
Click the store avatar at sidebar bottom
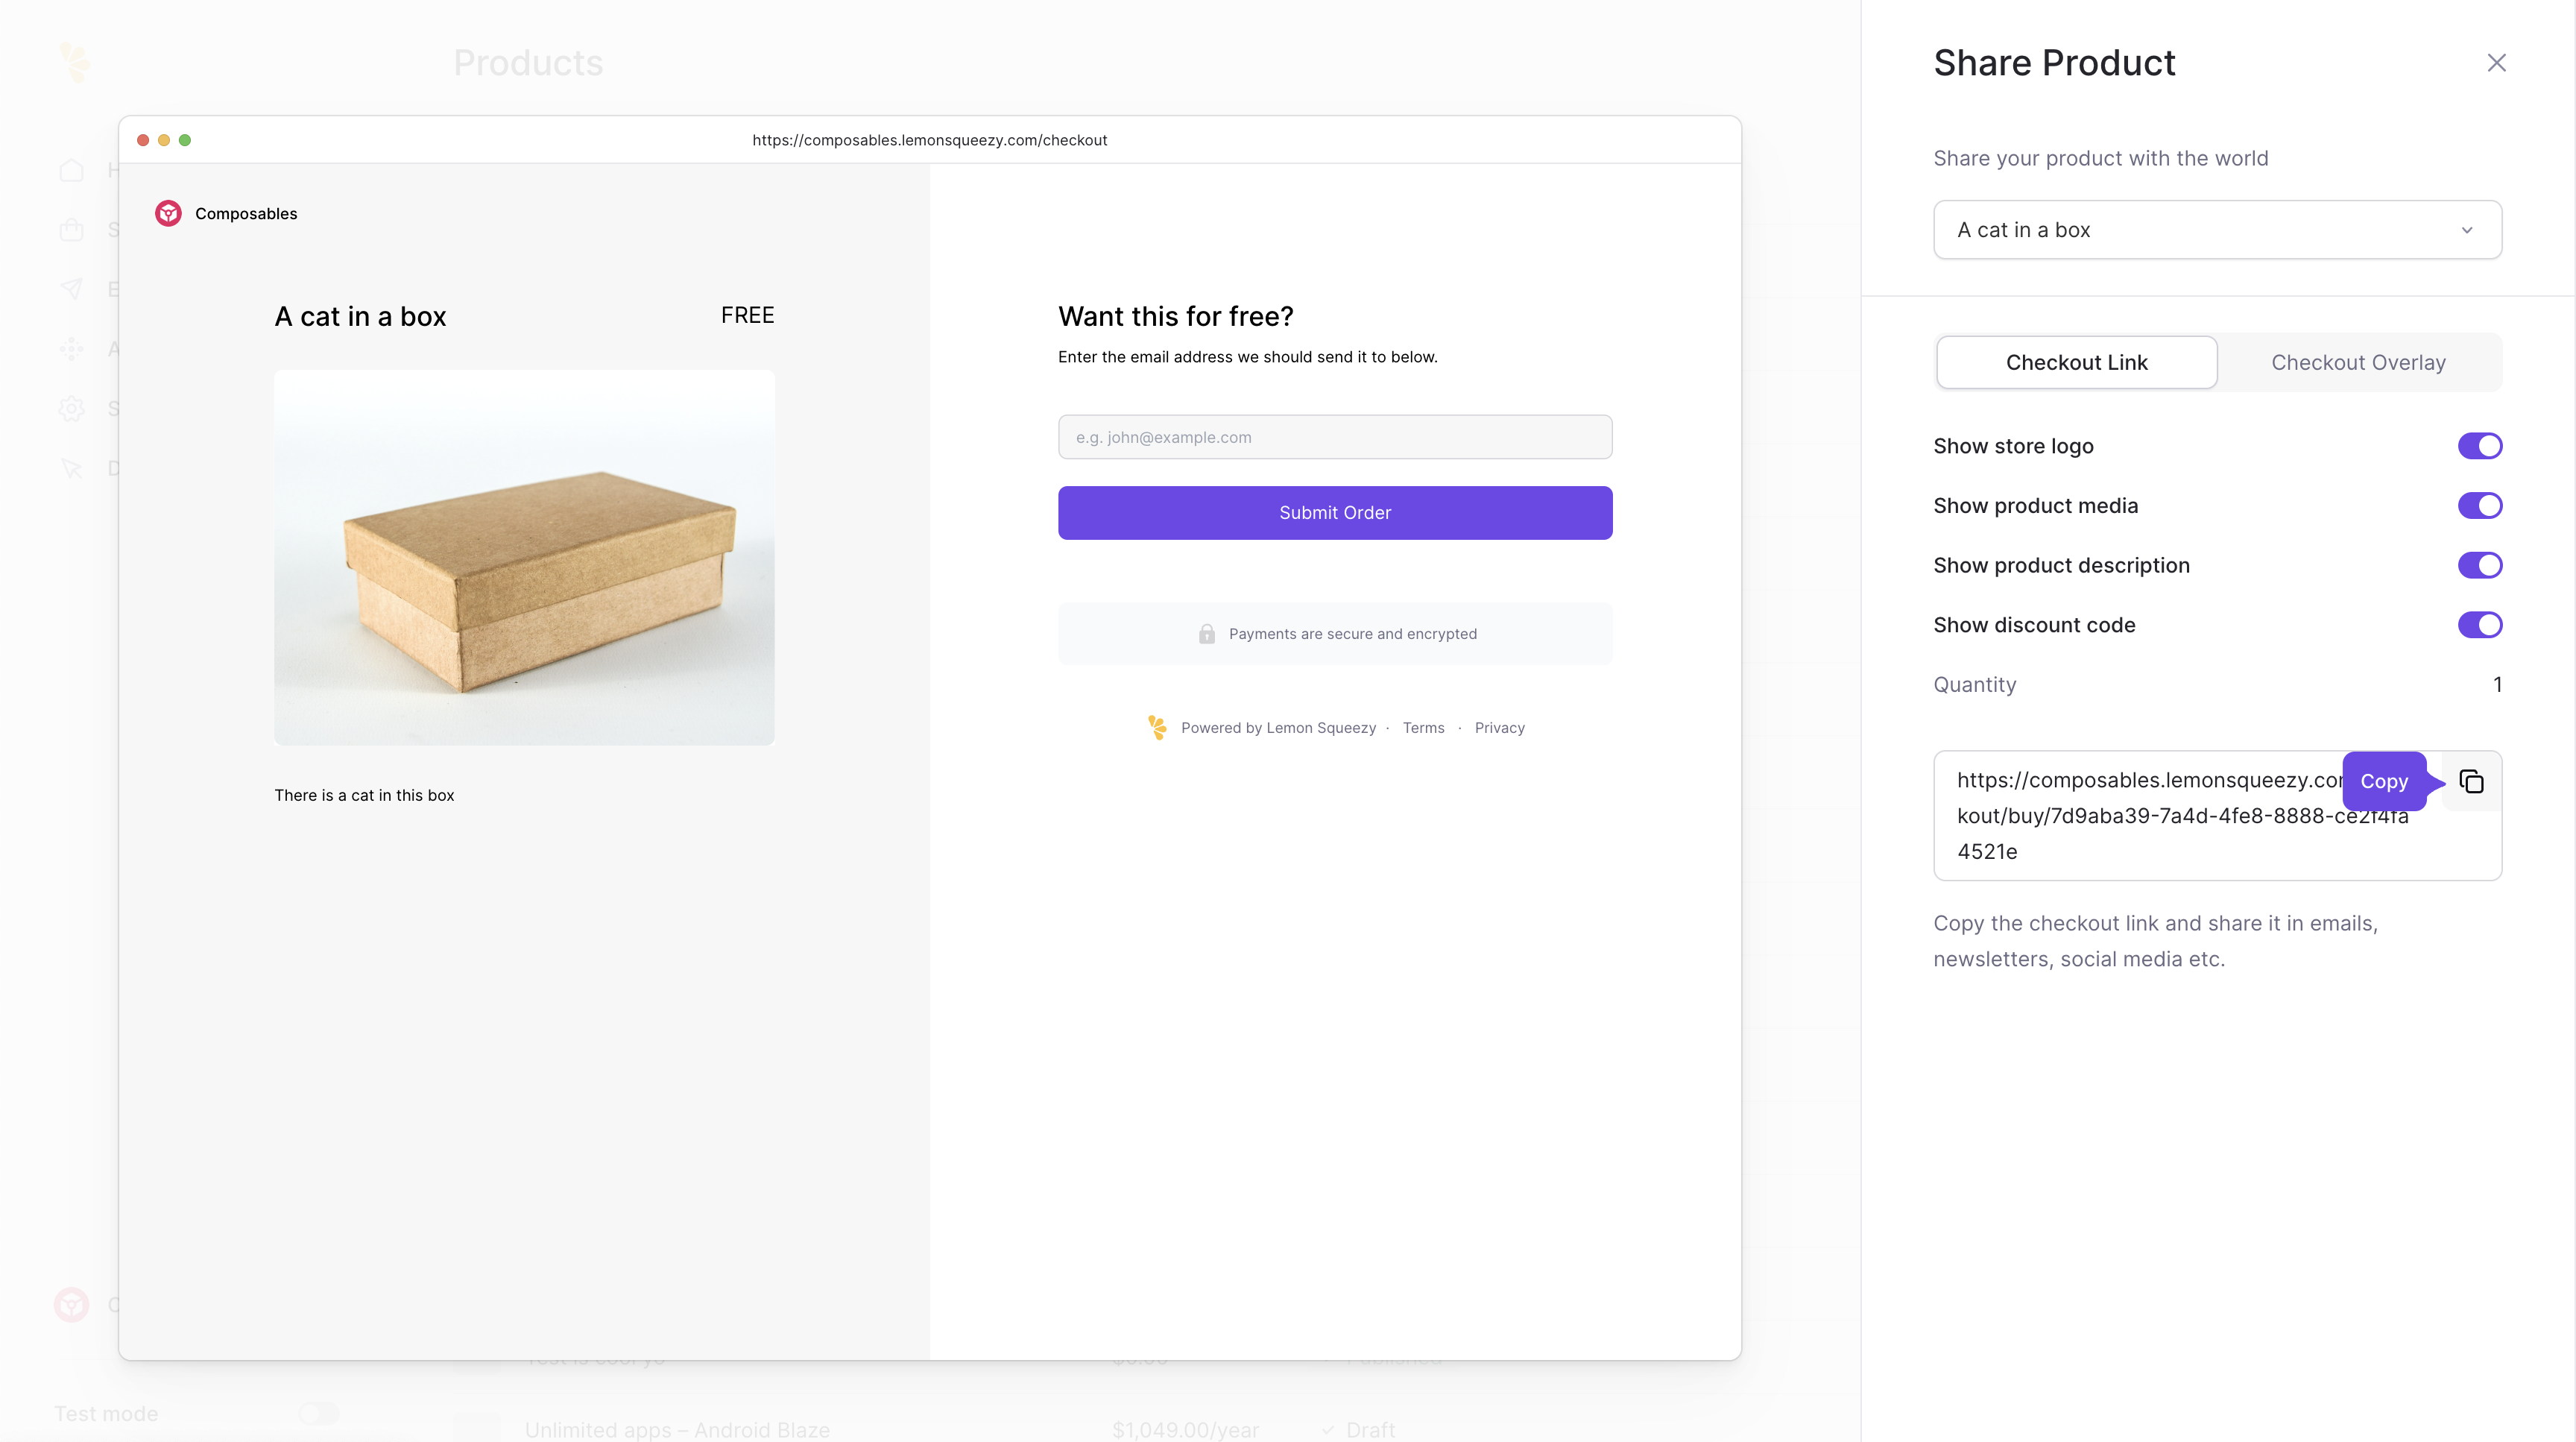click(x=71, y=1304)
